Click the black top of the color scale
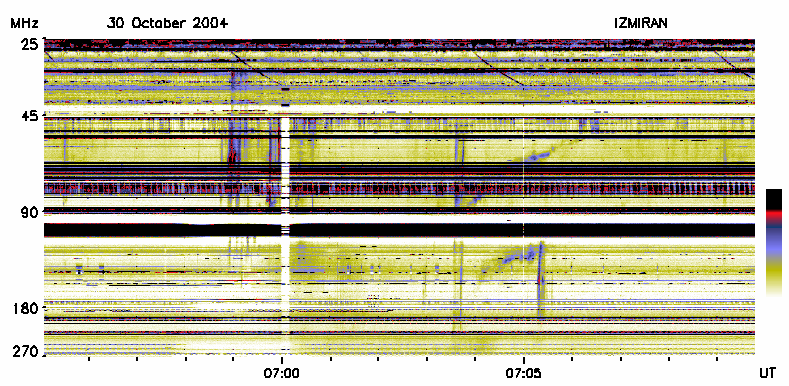 click(x=774, y=199)
